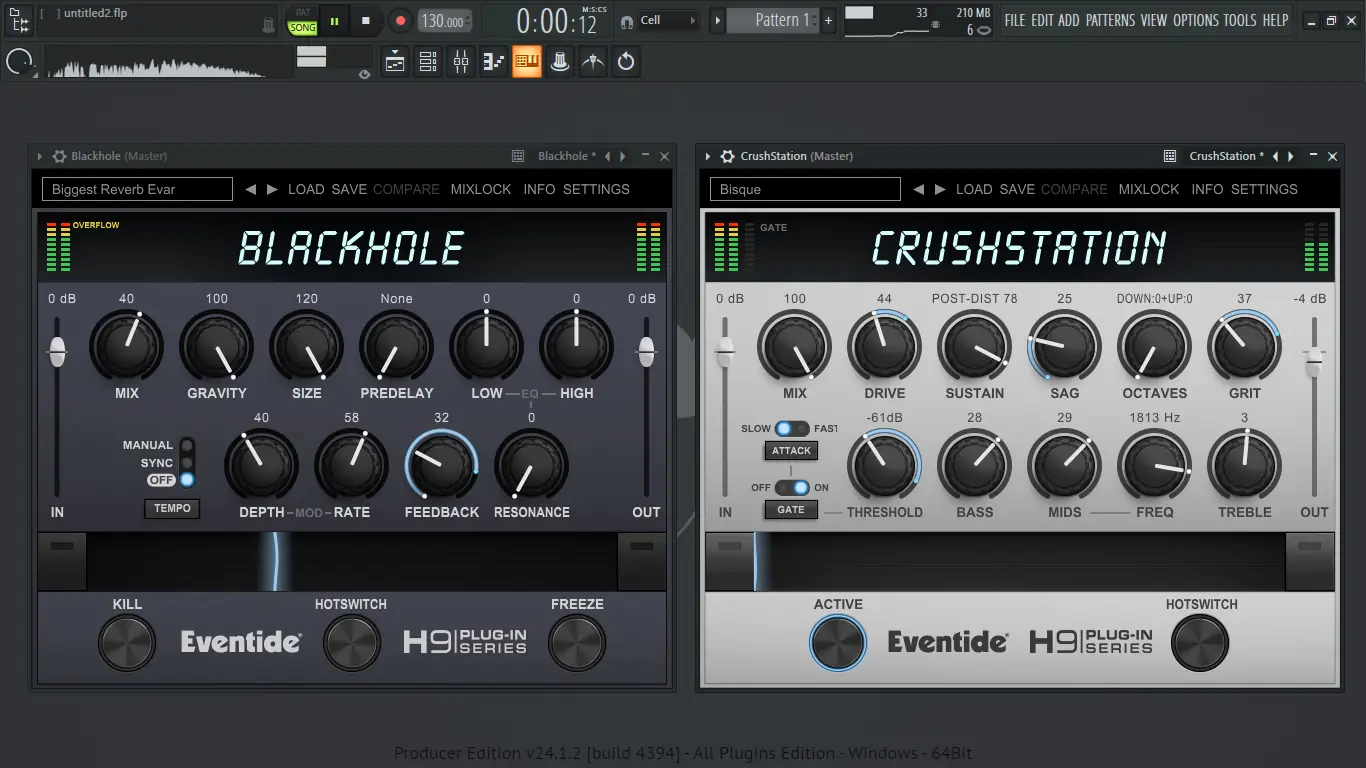1366x768 pixels.
Task: Select the MANUAL tempo mode in Blackhole
Action: point(187,445)
